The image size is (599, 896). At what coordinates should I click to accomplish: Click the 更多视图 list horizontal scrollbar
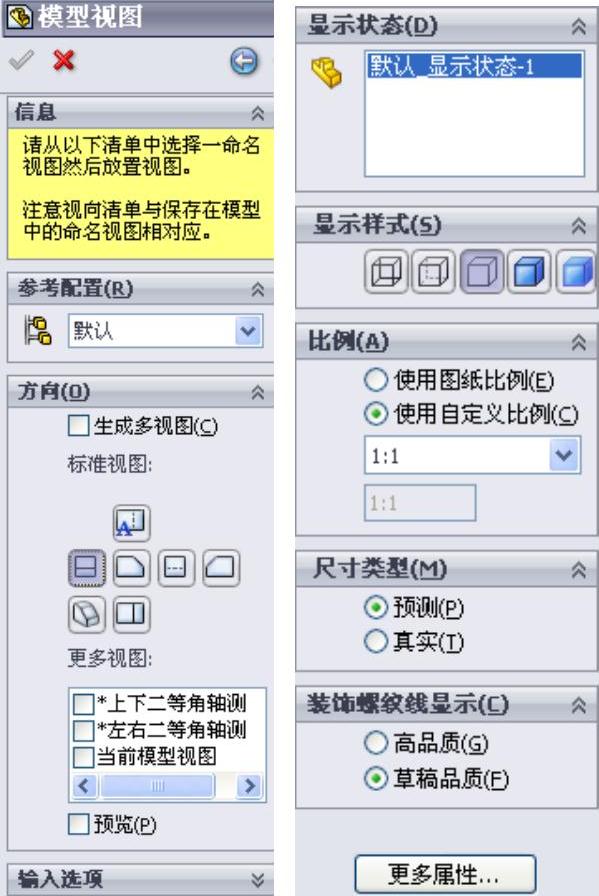pos(166,786)
